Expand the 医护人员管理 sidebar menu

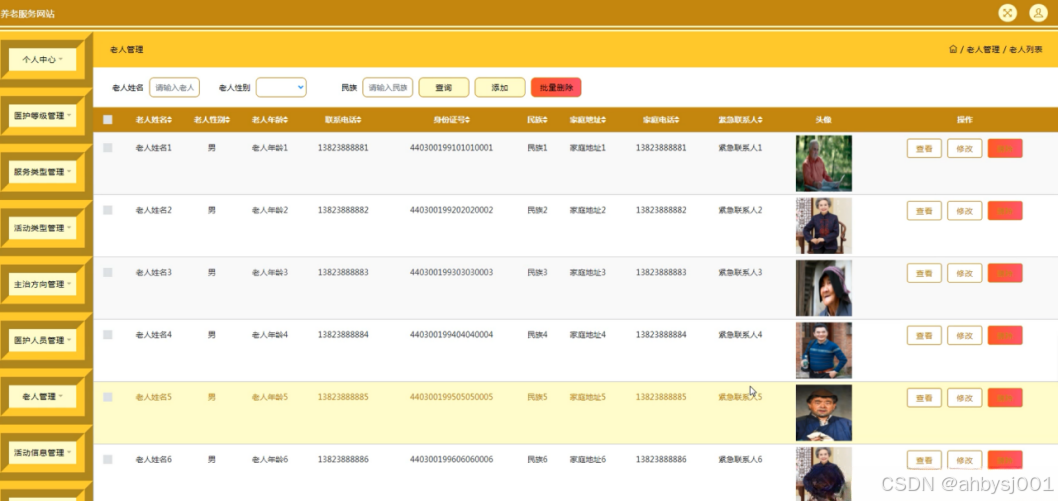pyautogui.click(x=43, y=340)
